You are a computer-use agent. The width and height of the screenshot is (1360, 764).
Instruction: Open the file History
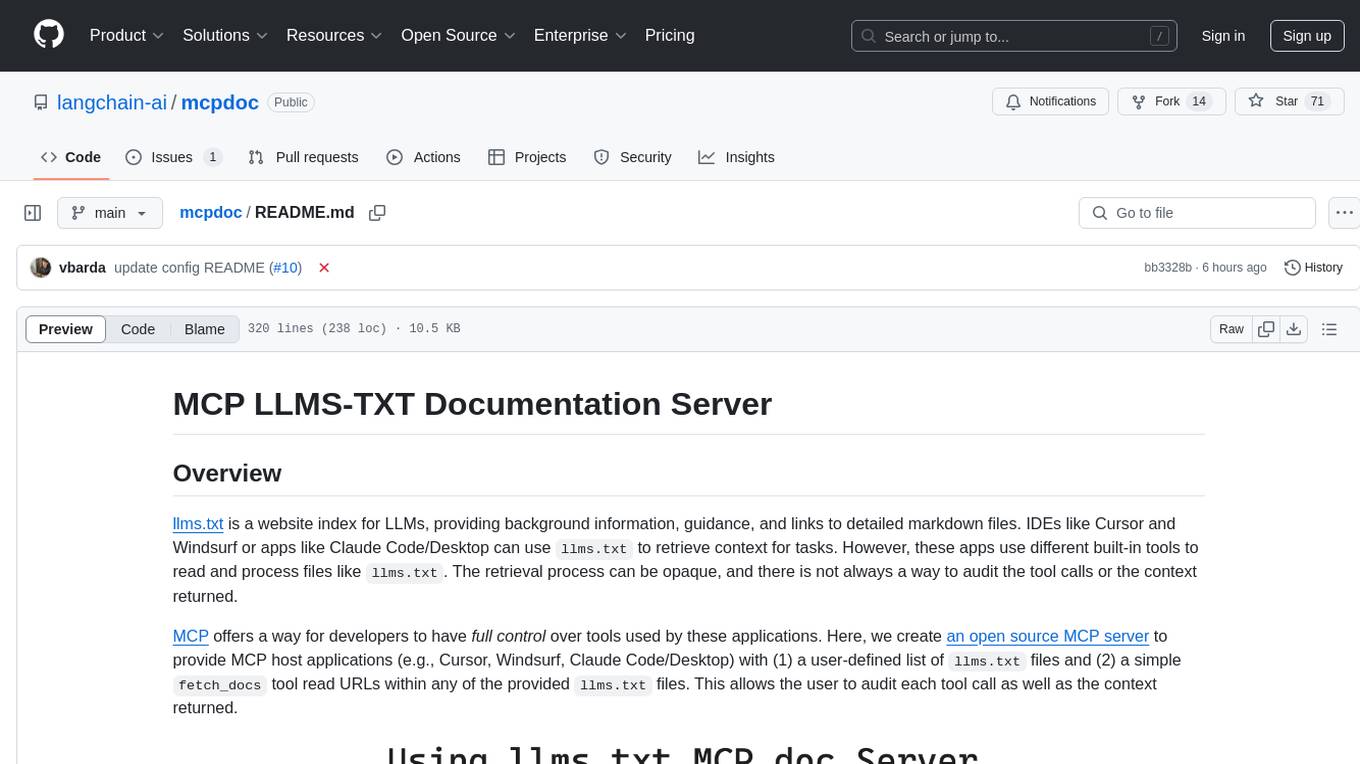[1313, 268]
